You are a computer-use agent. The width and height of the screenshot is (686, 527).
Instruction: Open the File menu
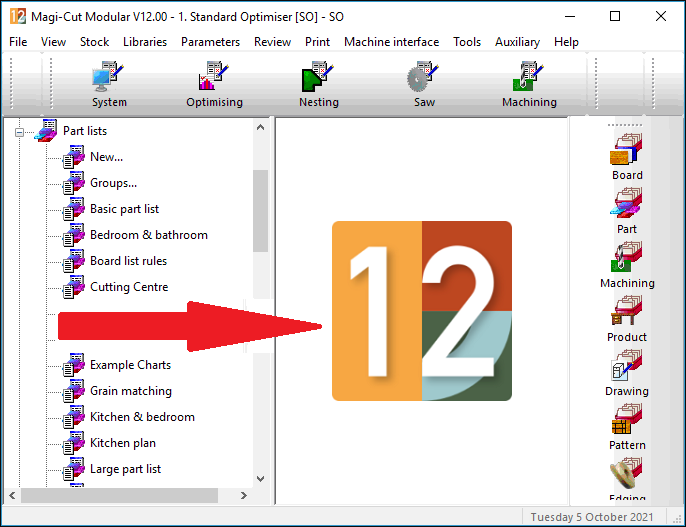[18, 42]
